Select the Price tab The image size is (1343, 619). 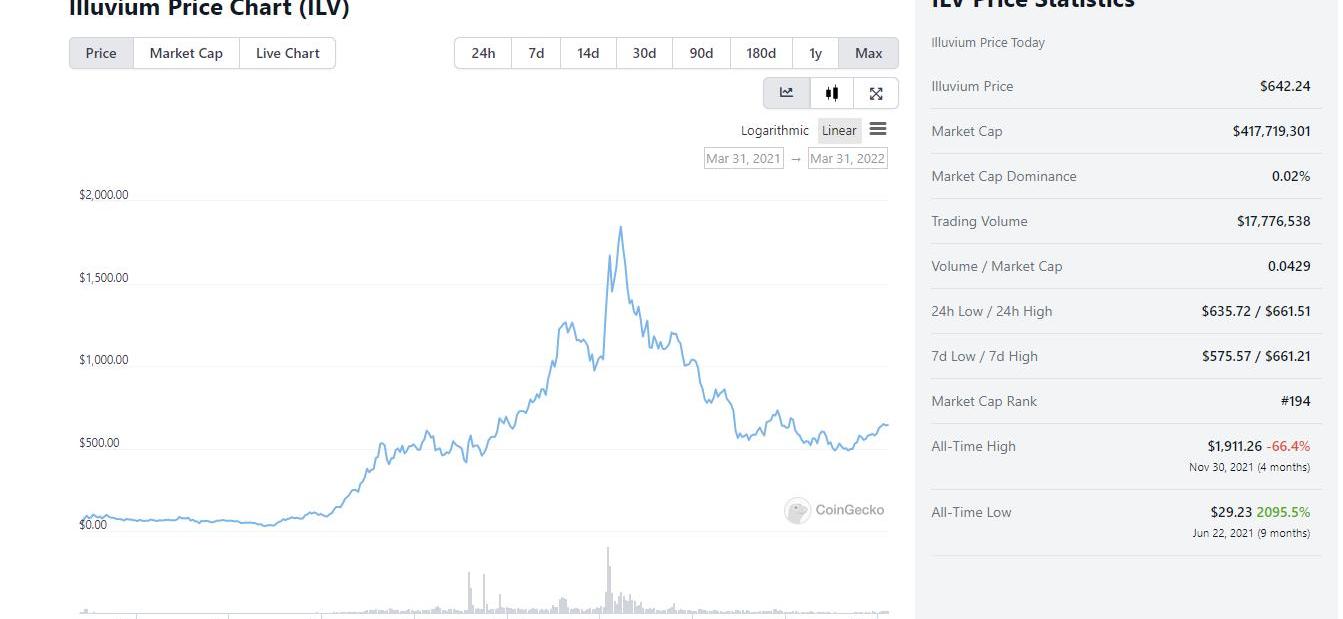click(x=101, y=53)
